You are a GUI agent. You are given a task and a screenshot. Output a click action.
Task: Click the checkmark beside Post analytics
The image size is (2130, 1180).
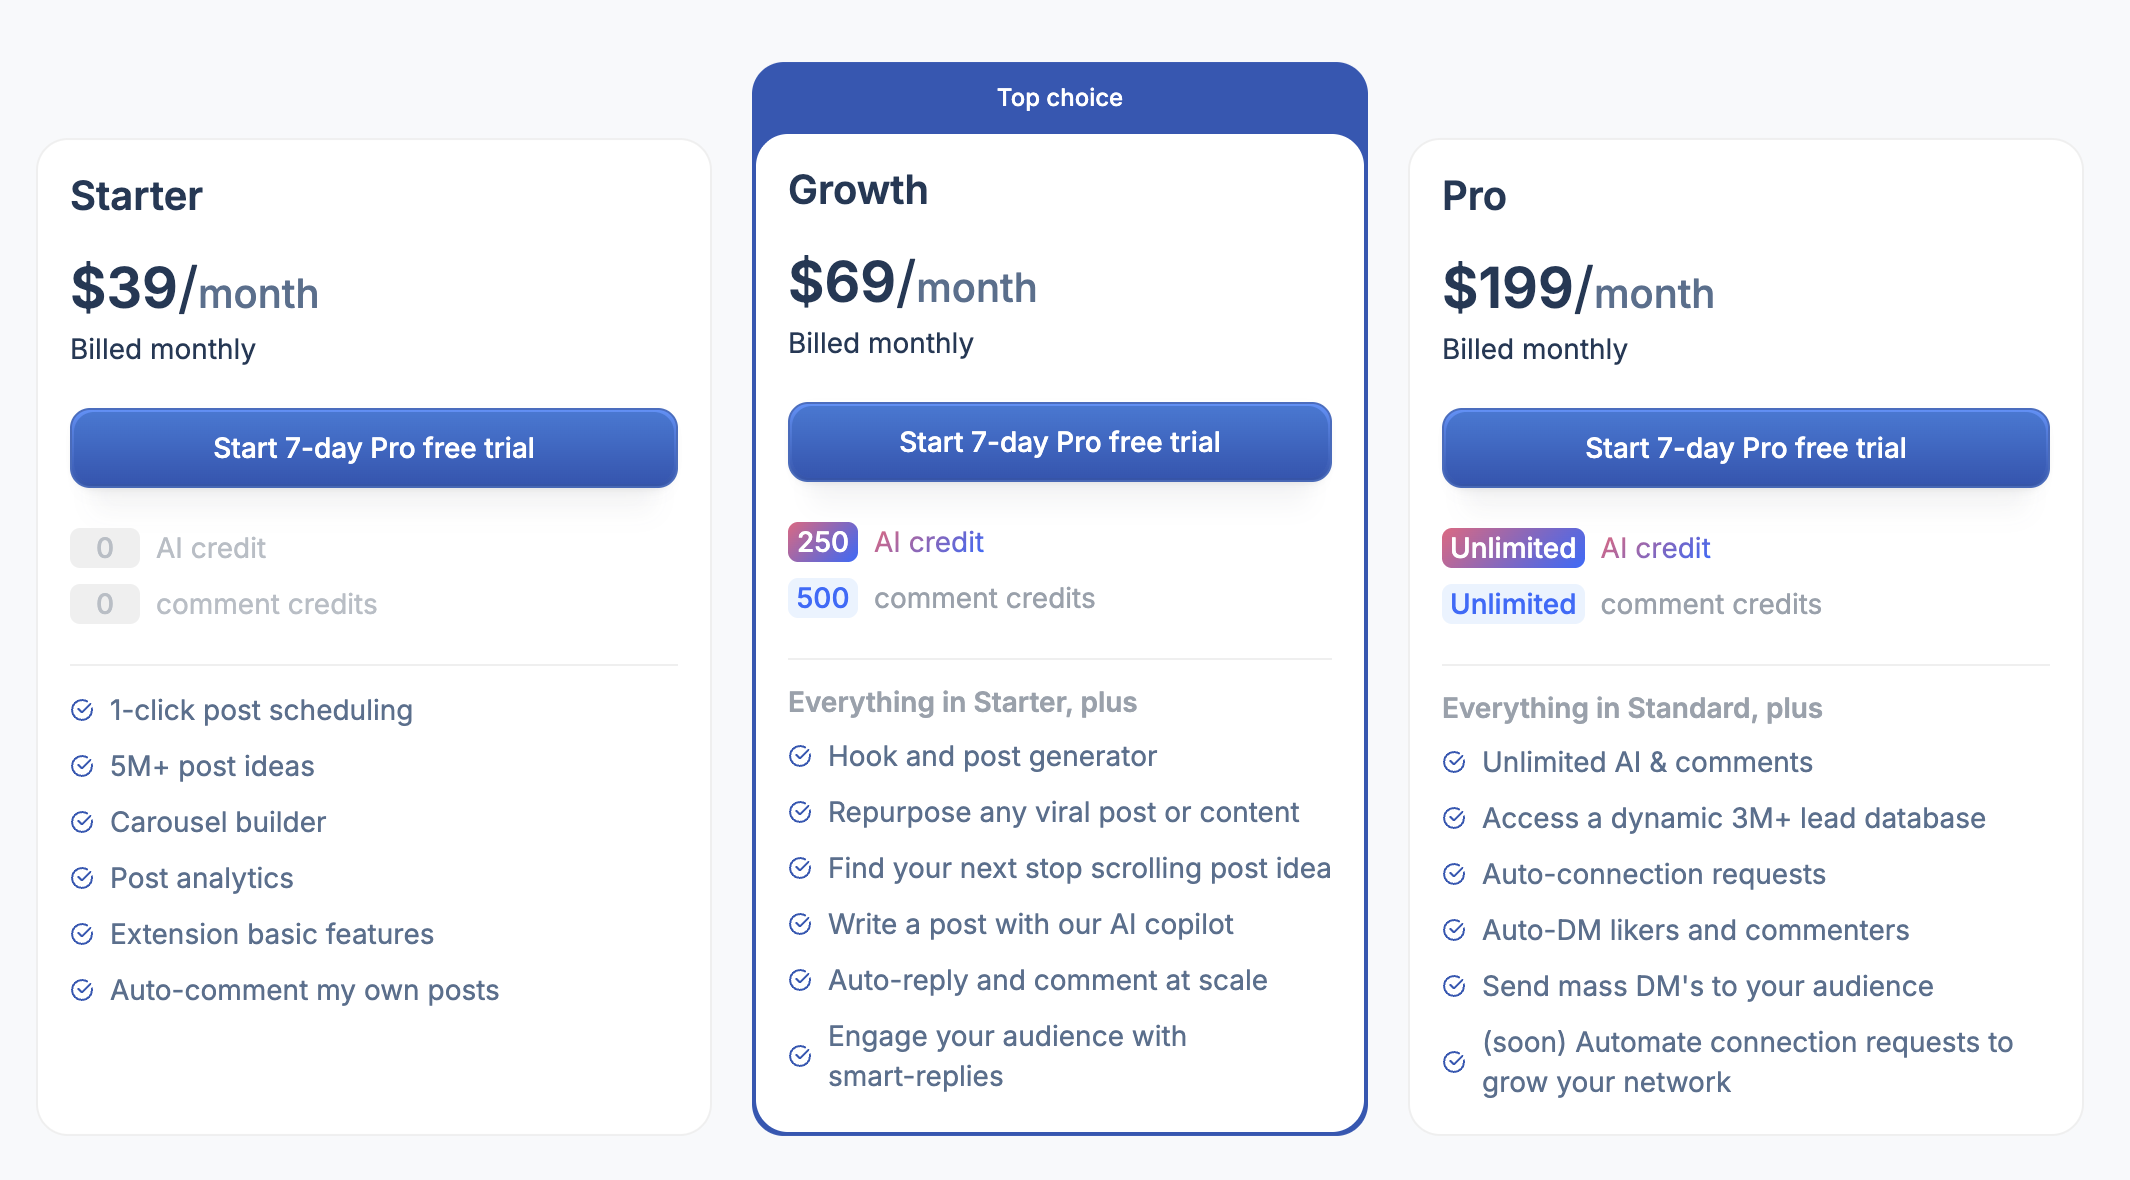tap(83, 878)
